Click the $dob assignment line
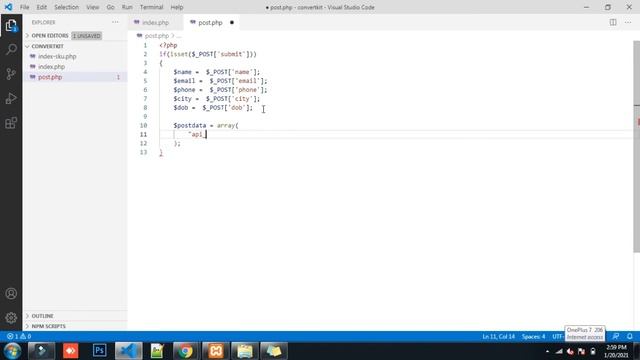 (213, 108)
